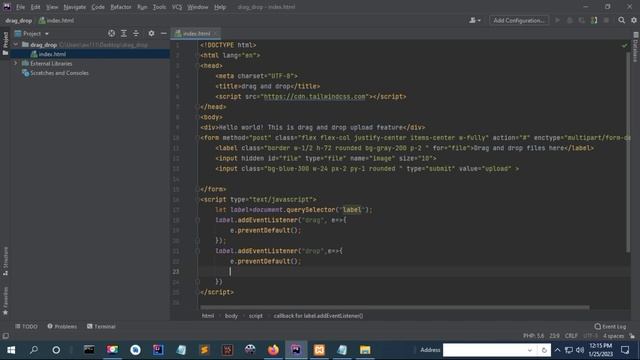Open the Structure tool window stripe
This screenshot has height=360, width=640.
pyautogui.click(x=5, y=261)
